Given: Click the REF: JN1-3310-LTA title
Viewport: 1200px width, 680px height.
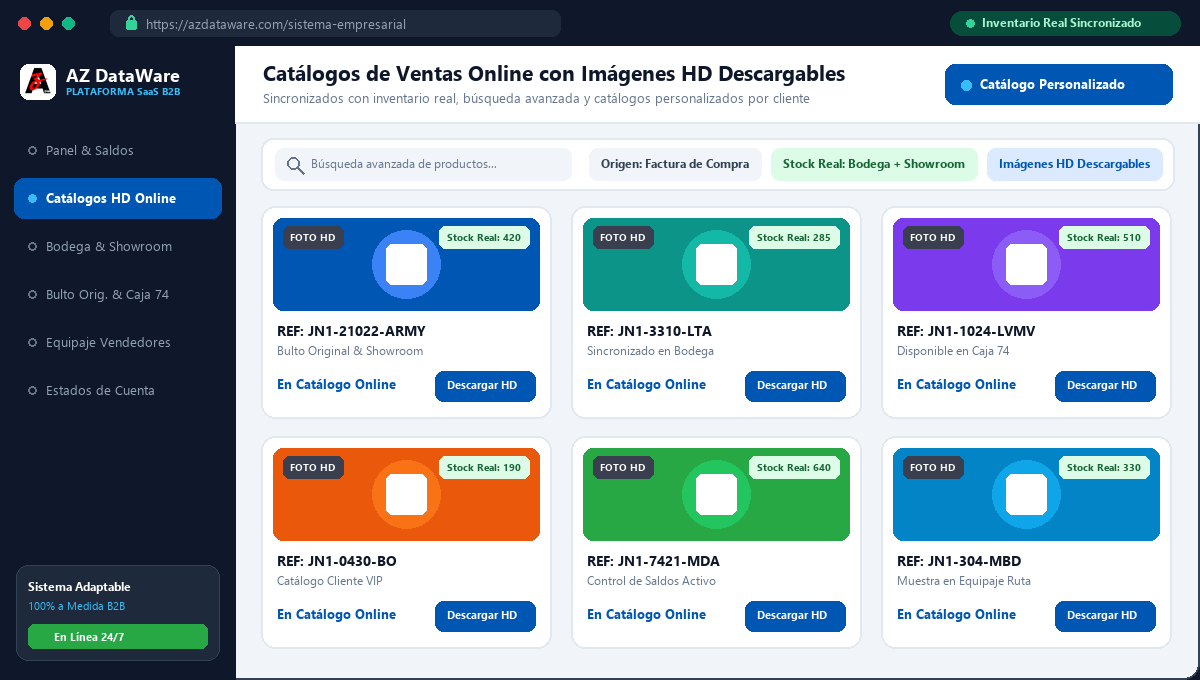Looking at the screenshot, I should (x=649, y=331).
